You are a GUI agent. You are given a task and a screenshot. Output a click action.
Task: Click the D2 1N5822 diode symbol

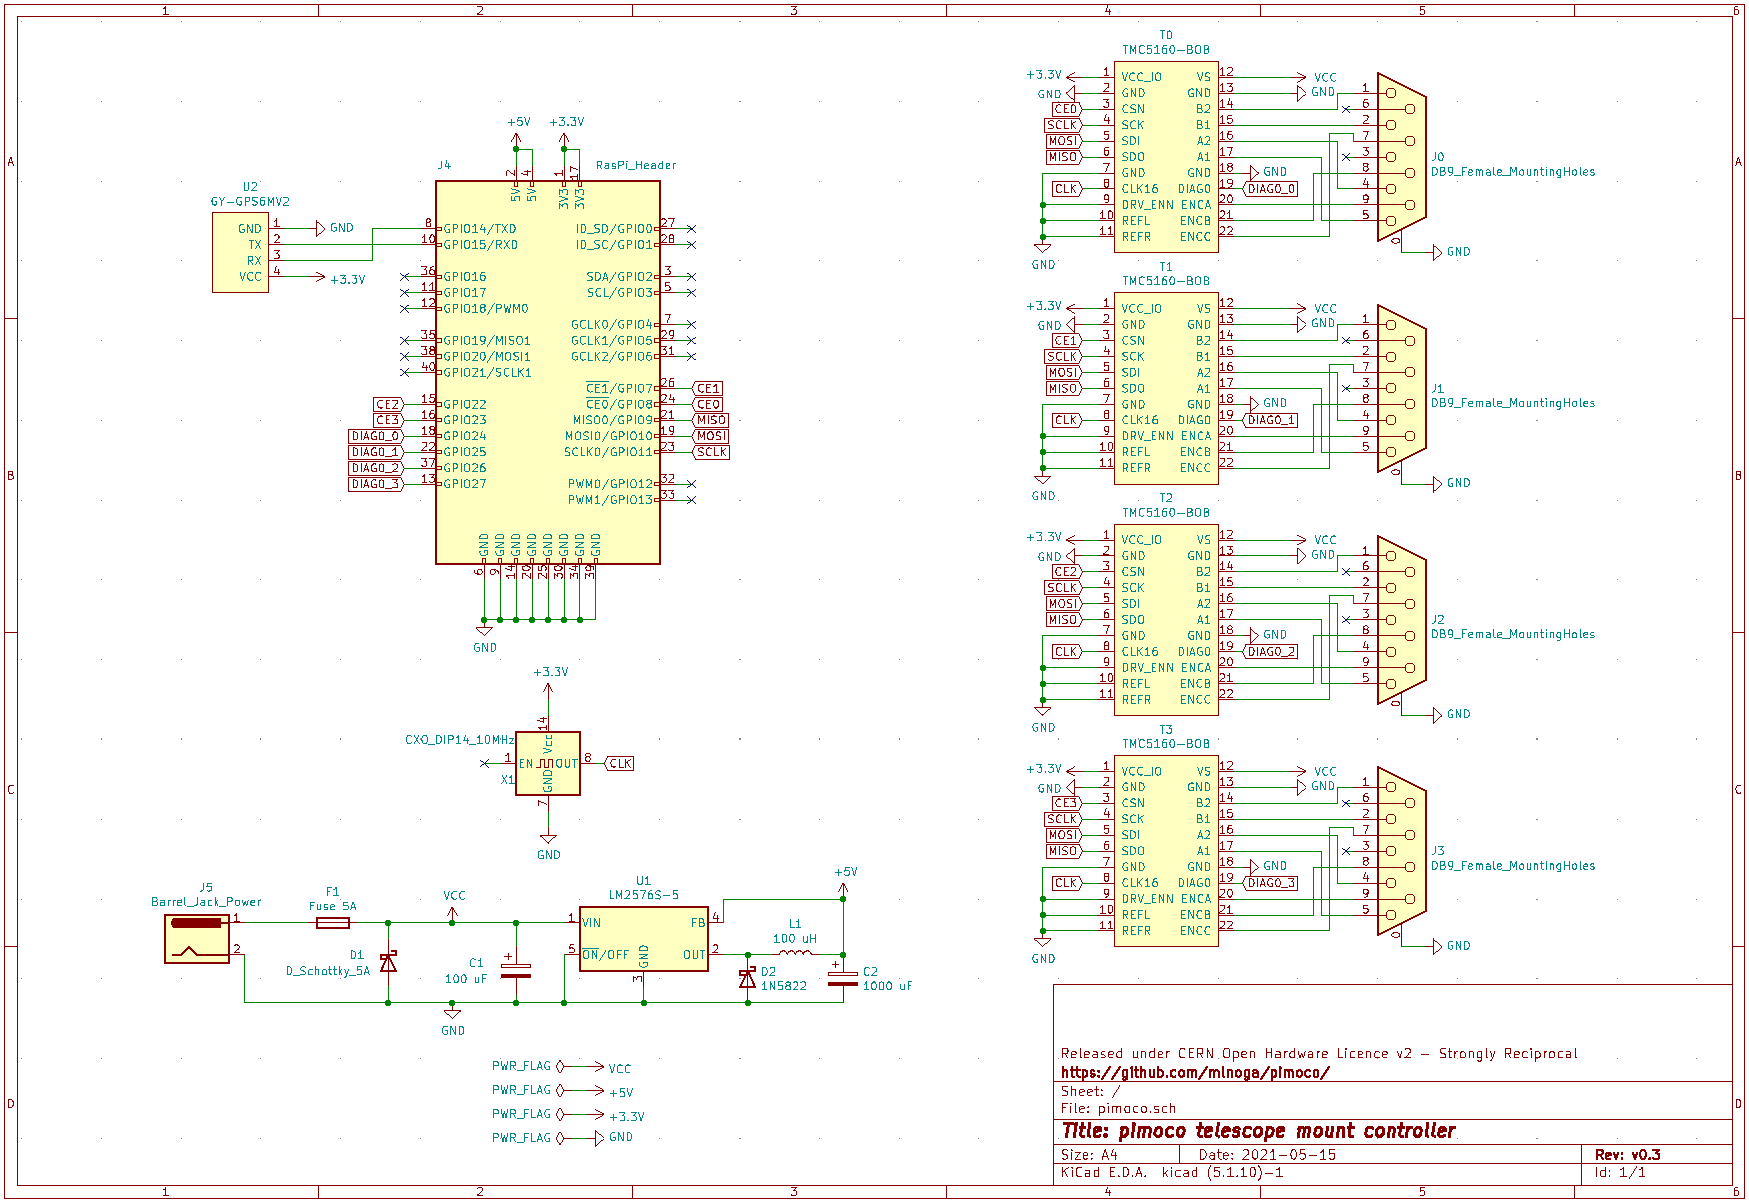(747, 978)
